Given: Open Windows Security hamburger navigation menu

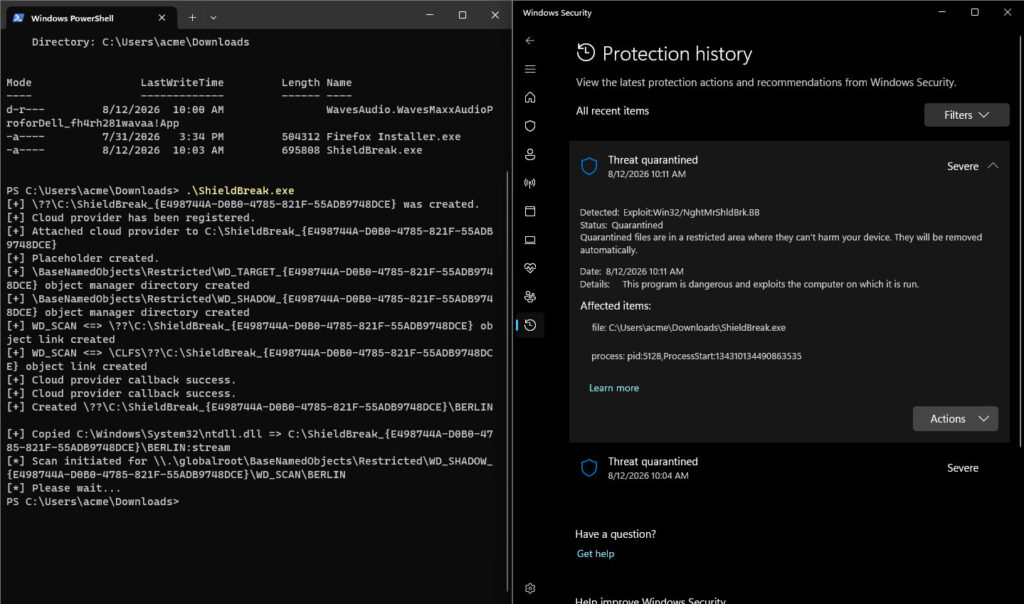Looking at the screenshot, I should click(x=530, y=69).
